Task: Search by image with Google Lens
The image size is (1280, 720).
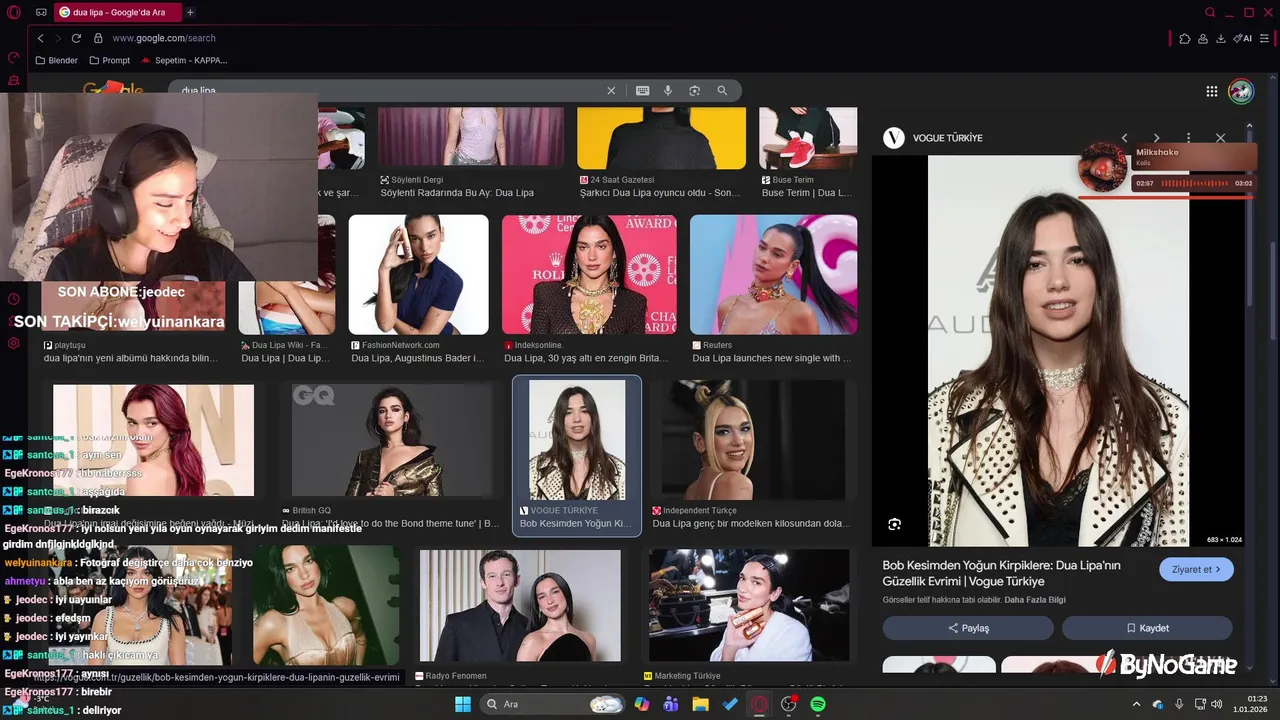Action: tap(695, 90)
